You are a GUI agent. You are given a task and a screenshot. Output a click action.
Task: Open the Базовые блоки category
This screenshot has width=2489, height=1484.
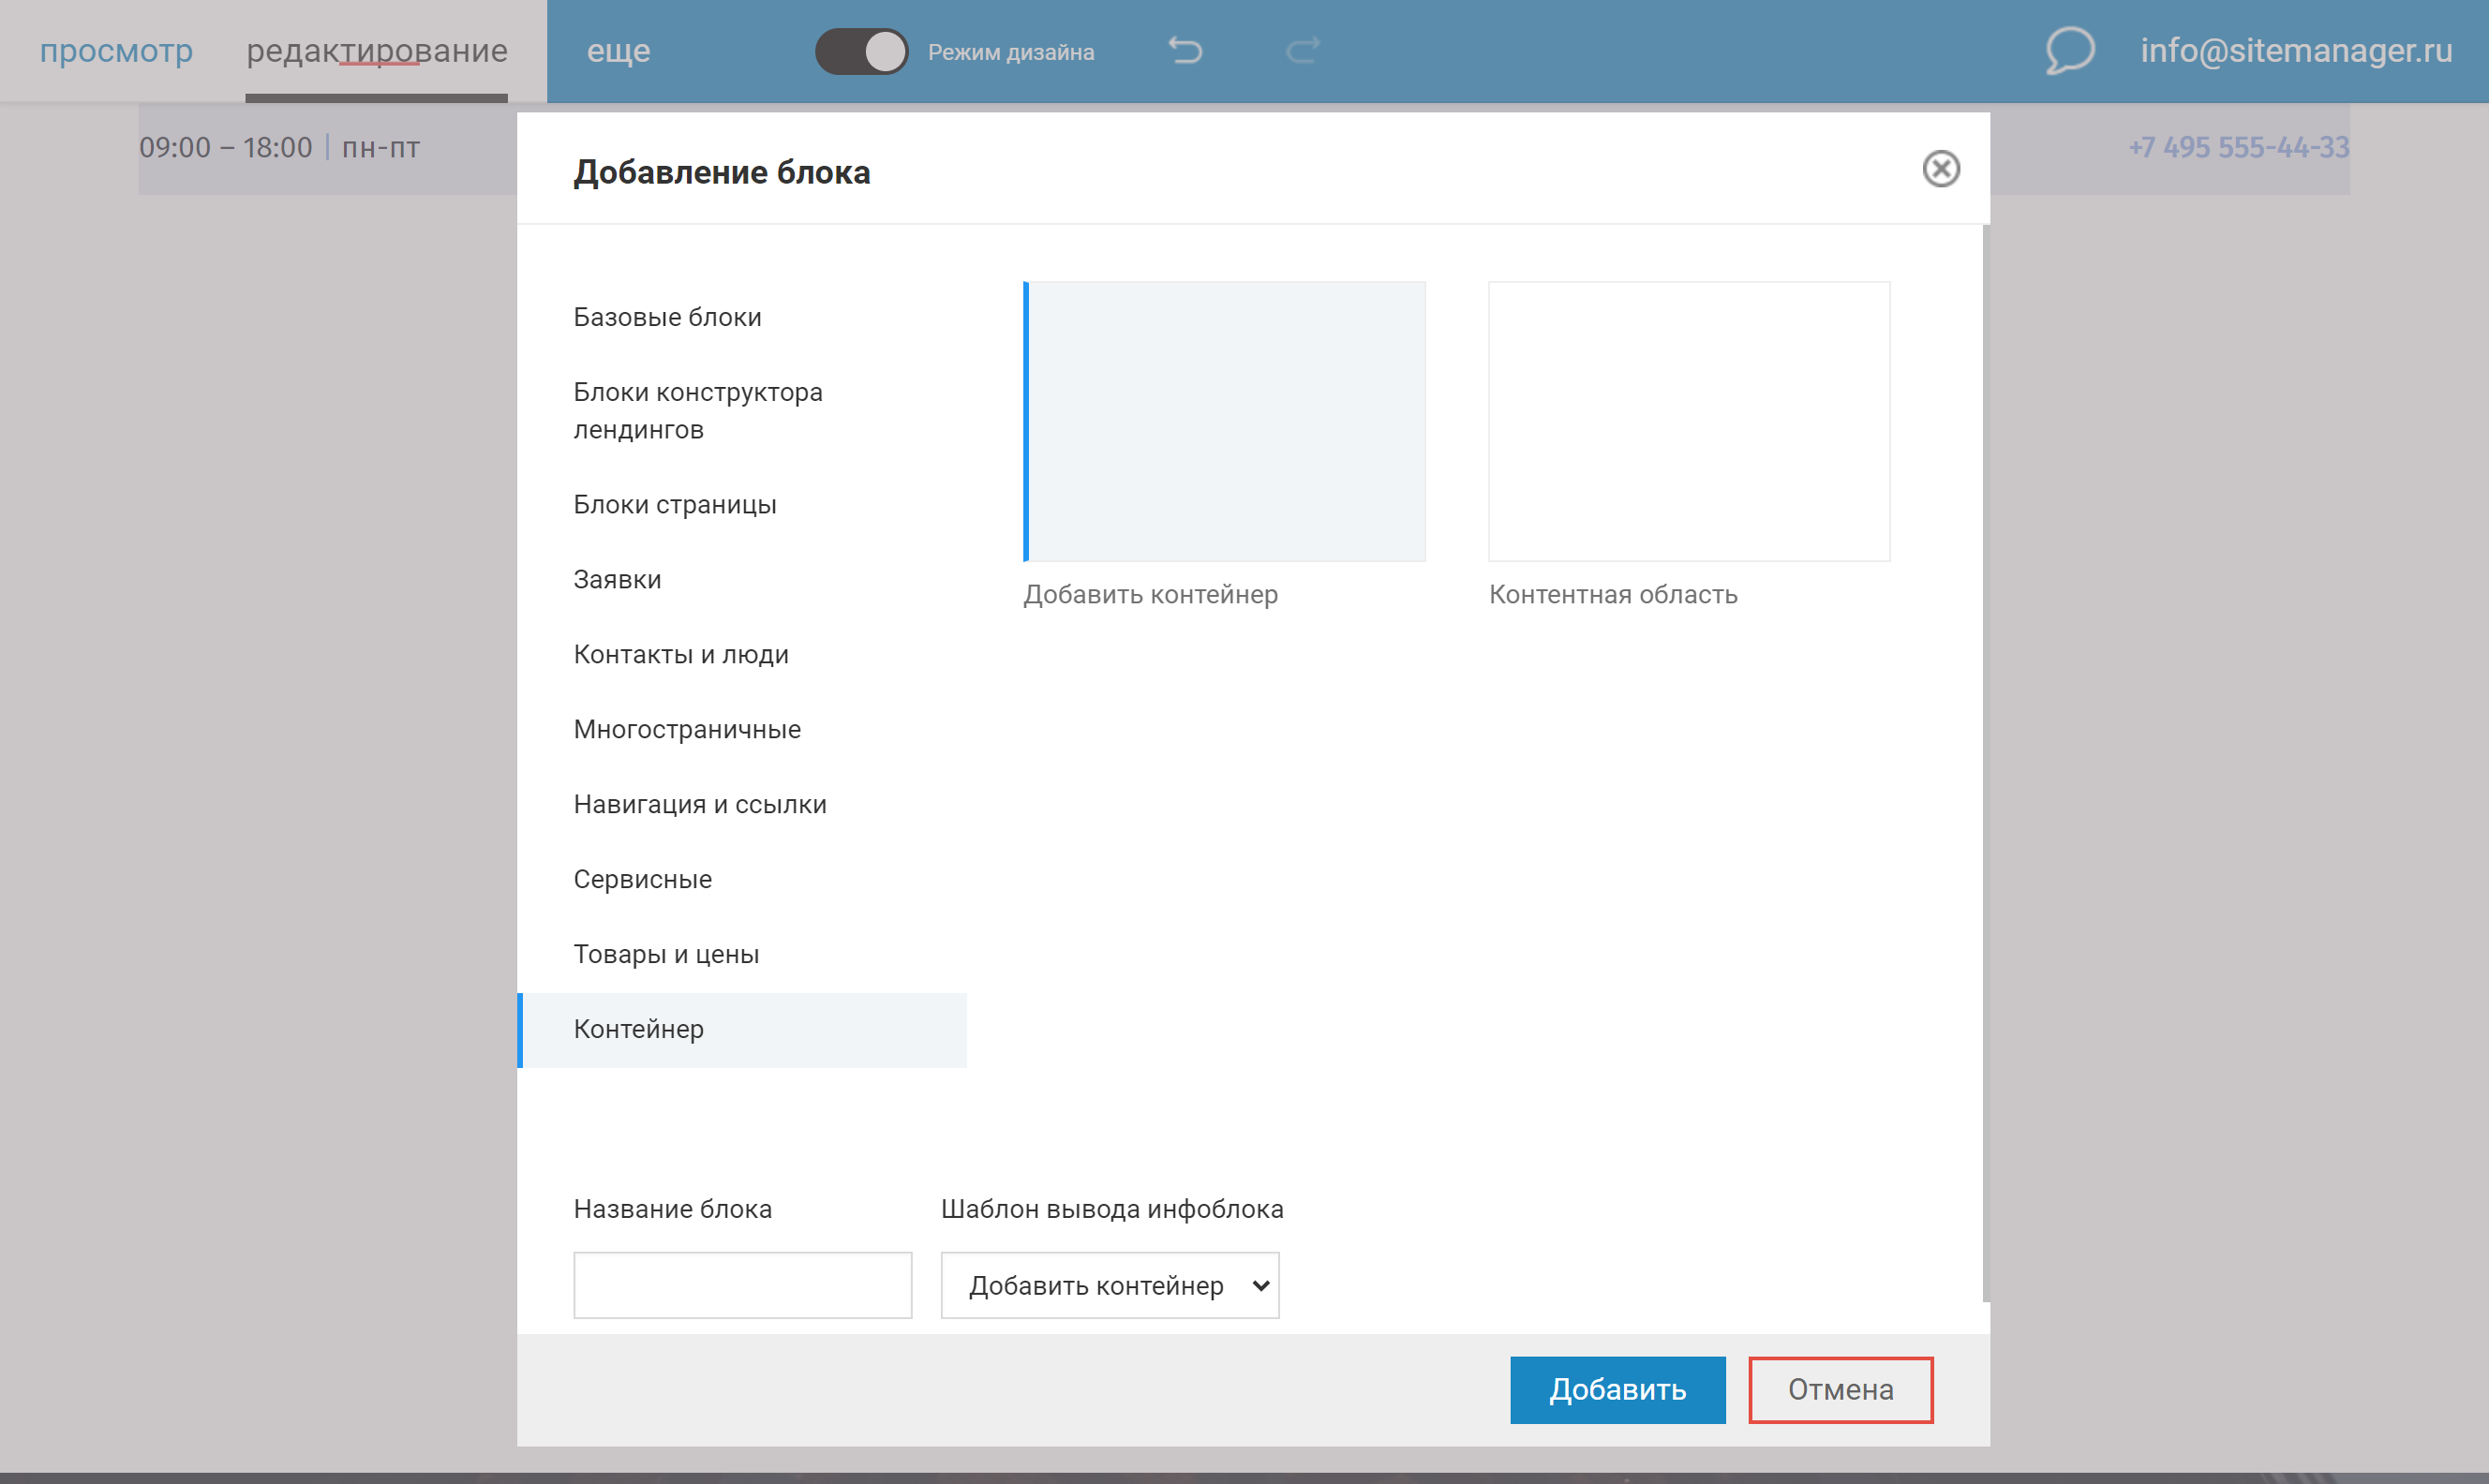(667, 317)
